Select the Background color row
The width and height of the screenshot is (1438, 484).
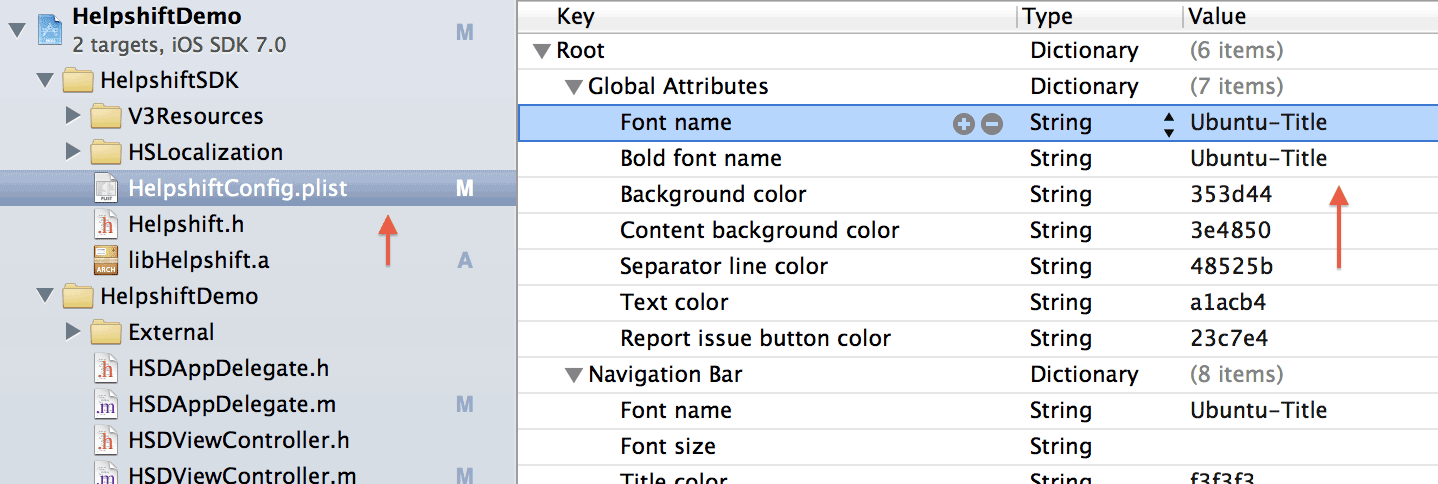pyautogui.click(x=712, y=194)
